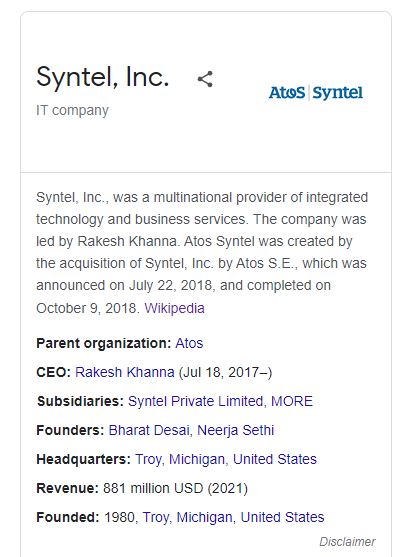
Task: Click the IT company subtitle
Action: (72, 110)
